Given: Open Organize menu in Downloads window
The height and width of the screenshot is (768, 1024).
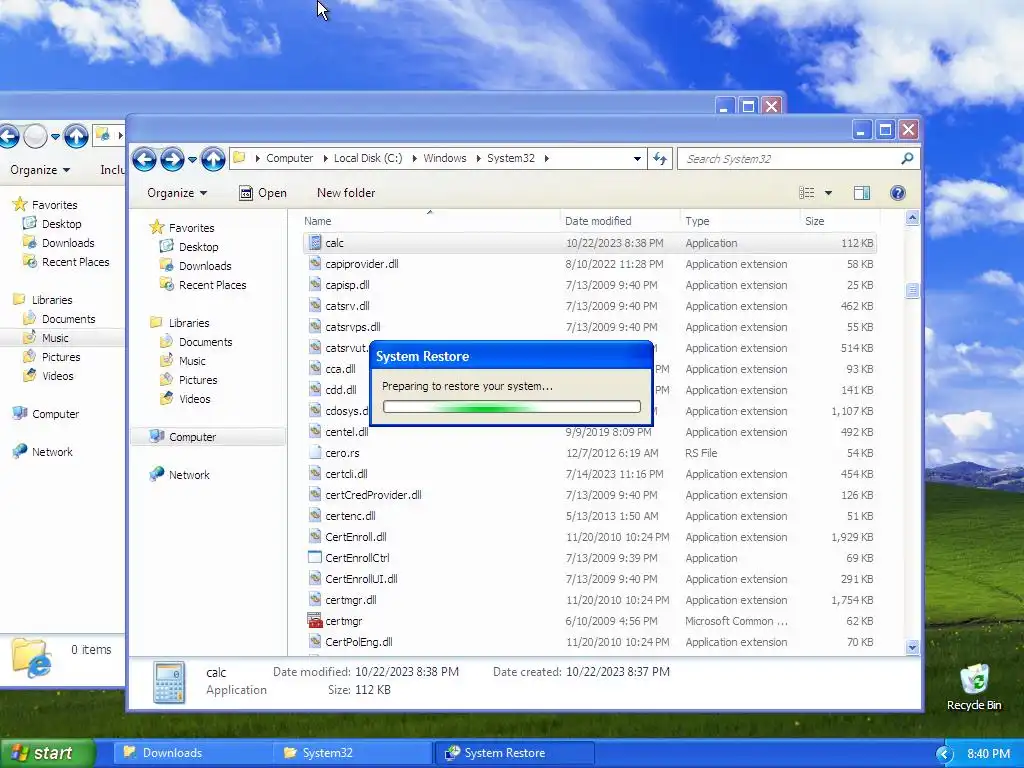Looking at the screenshot, I should pyautogui.click(x=40, y=170).
